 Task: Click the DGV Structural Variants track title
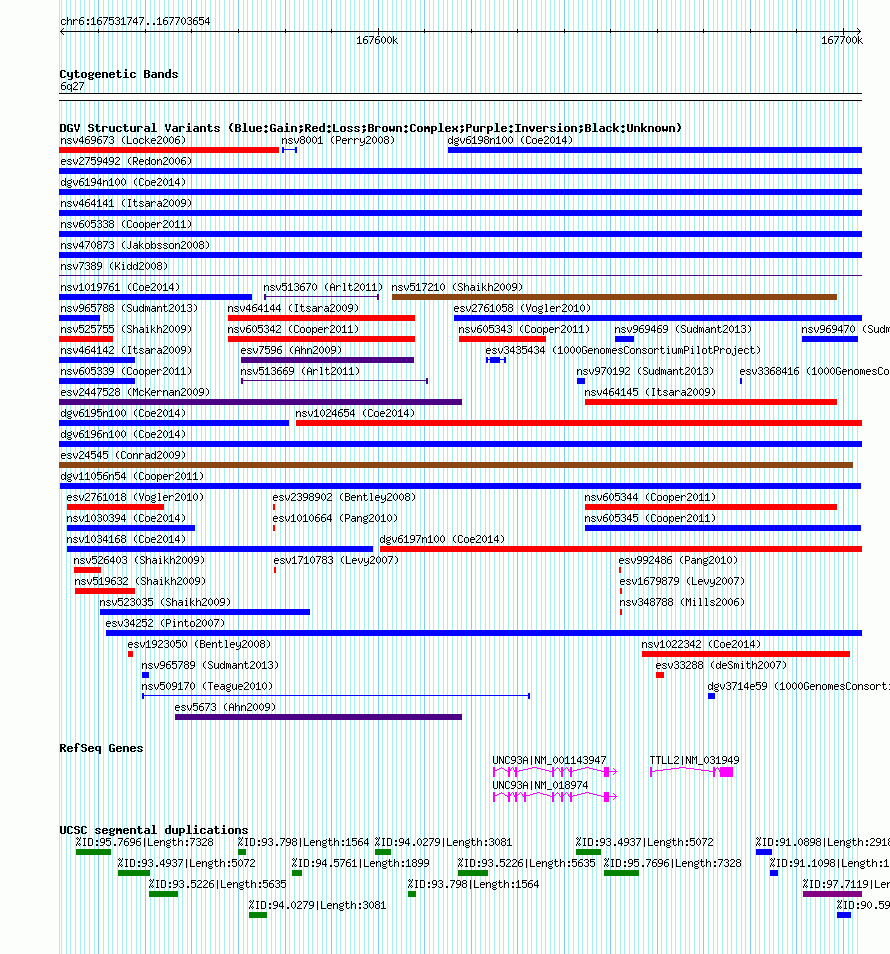370,128
